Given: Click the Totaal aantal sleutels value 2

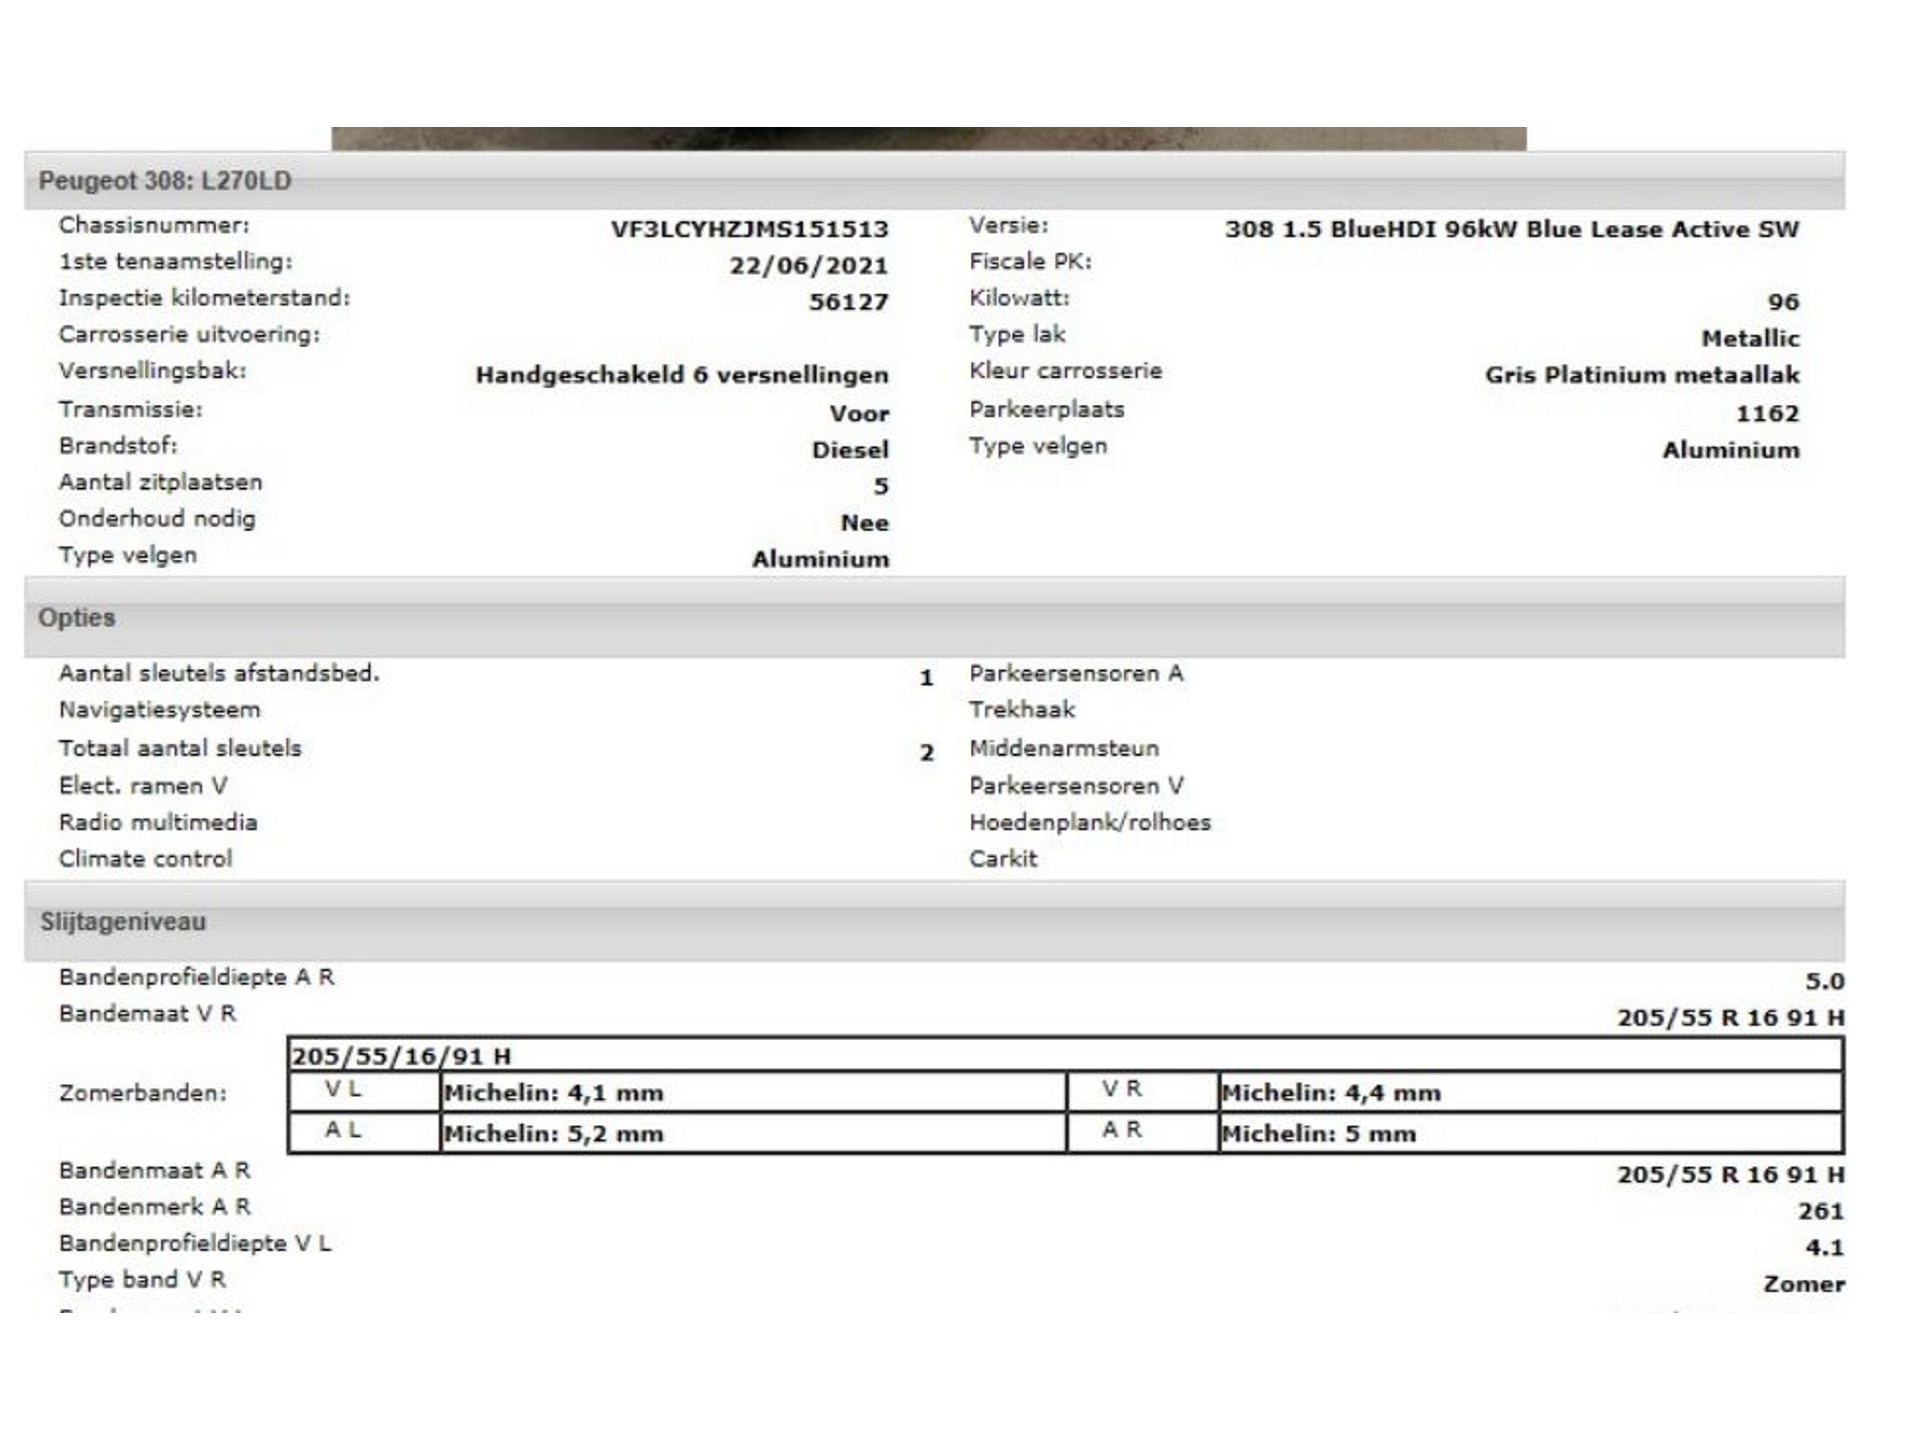Looking at the screenshot, I should pos(927,752).
